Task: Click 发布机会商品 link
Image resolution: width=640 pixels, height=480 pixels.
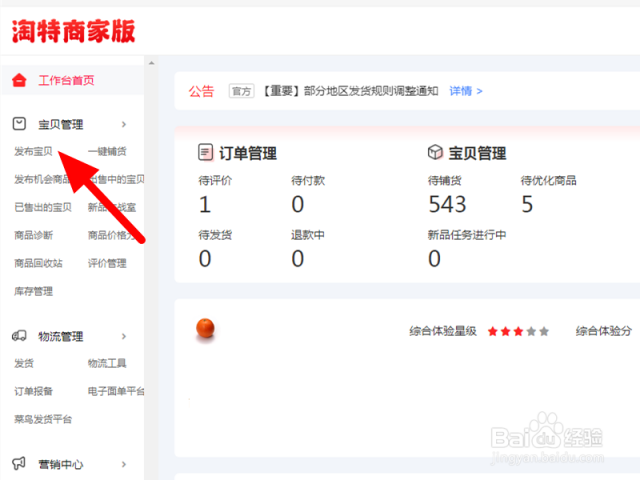Action: [x=43, y=179]
